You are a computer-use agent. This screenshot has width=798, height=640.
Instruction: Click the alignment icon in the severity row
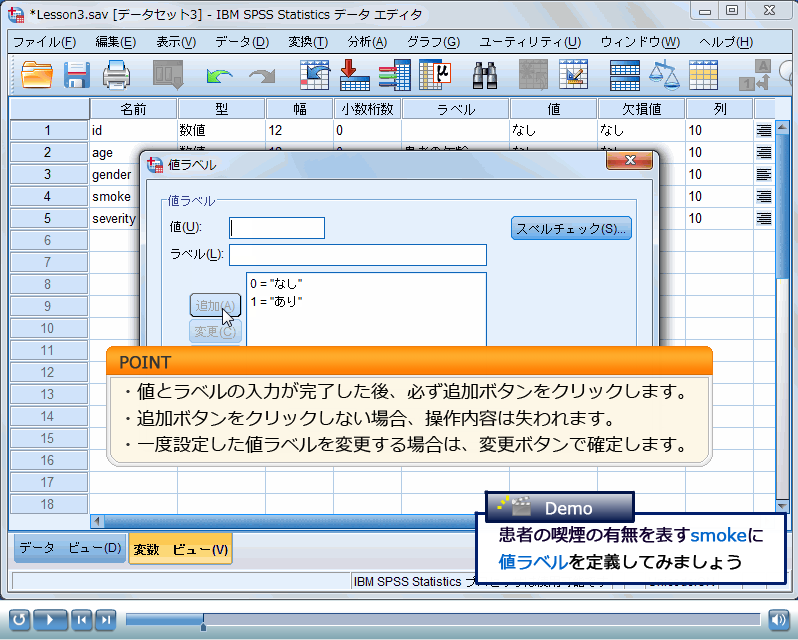[x=763, y=219]
